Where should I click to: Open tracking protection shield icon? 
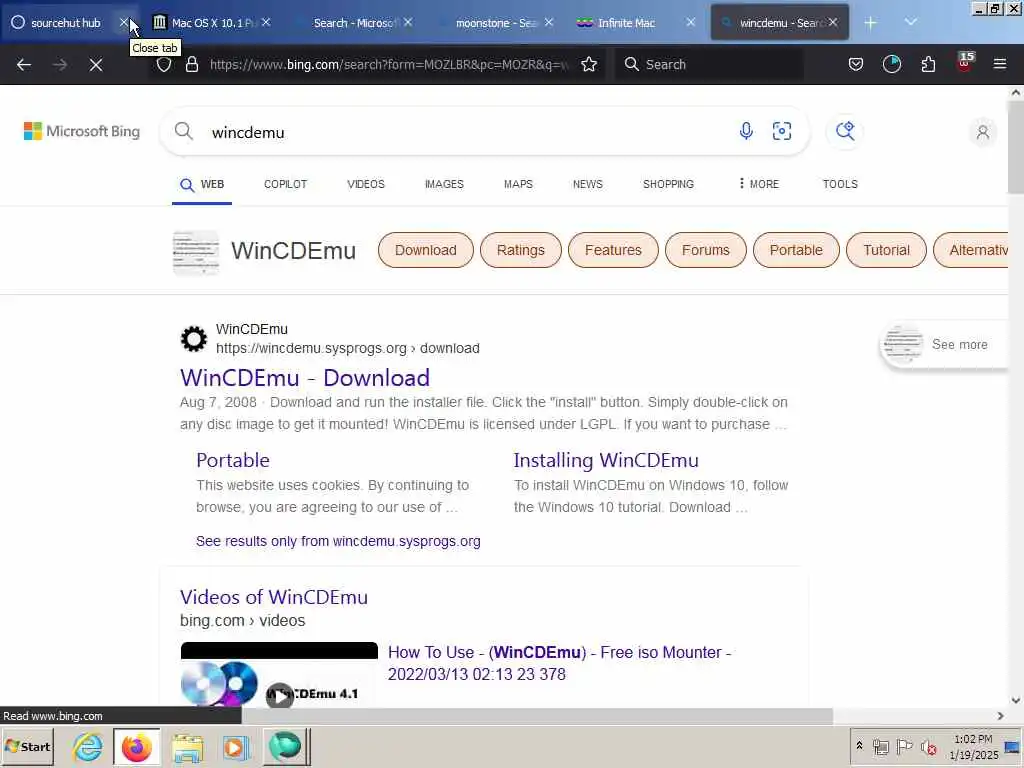coord(164,64)
